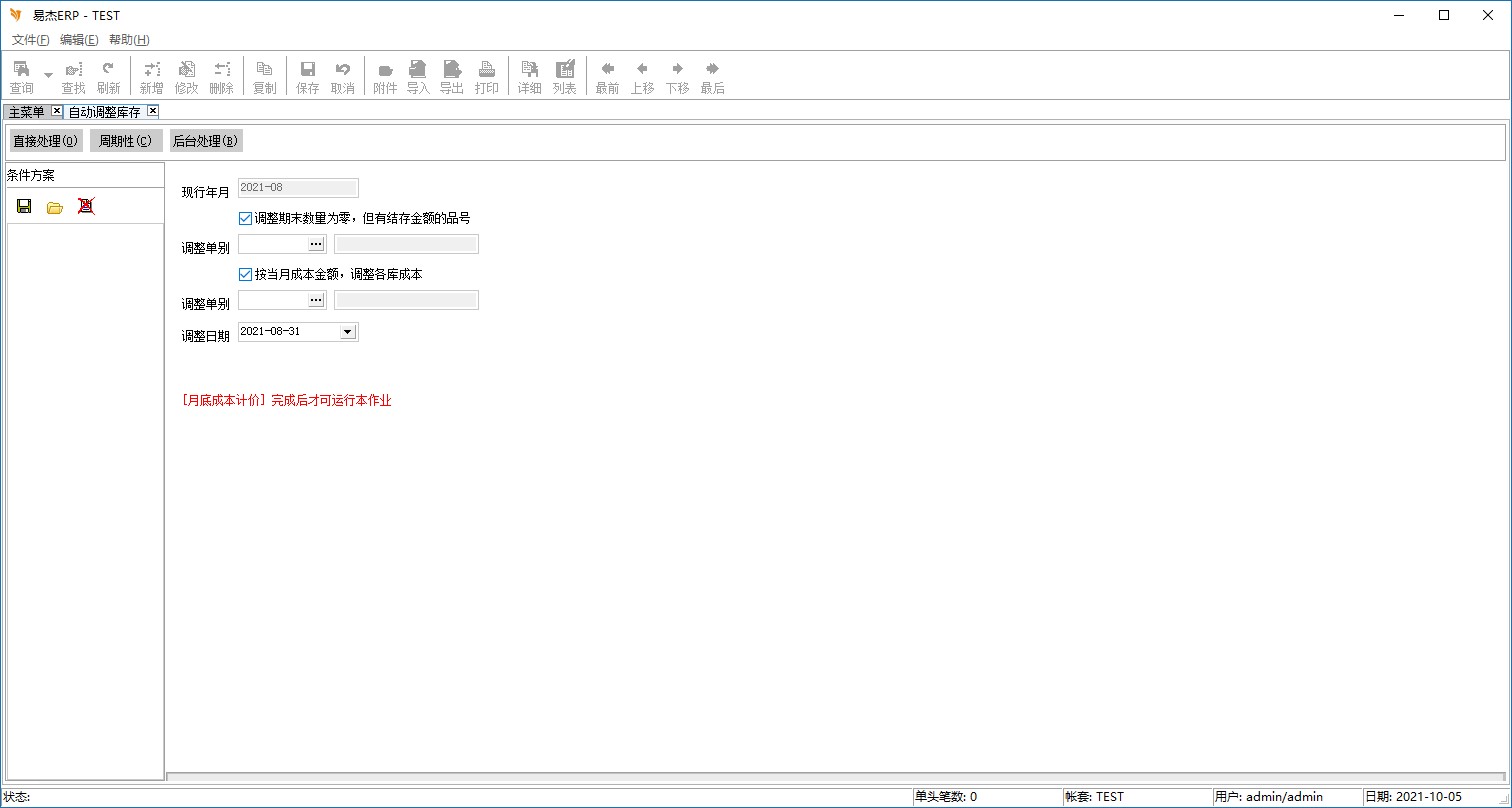Open the 查询 dropdown arrow in toolbar
Image resolution: width=1512 pixels, height=808 pixels.
[x=48, y=76]
